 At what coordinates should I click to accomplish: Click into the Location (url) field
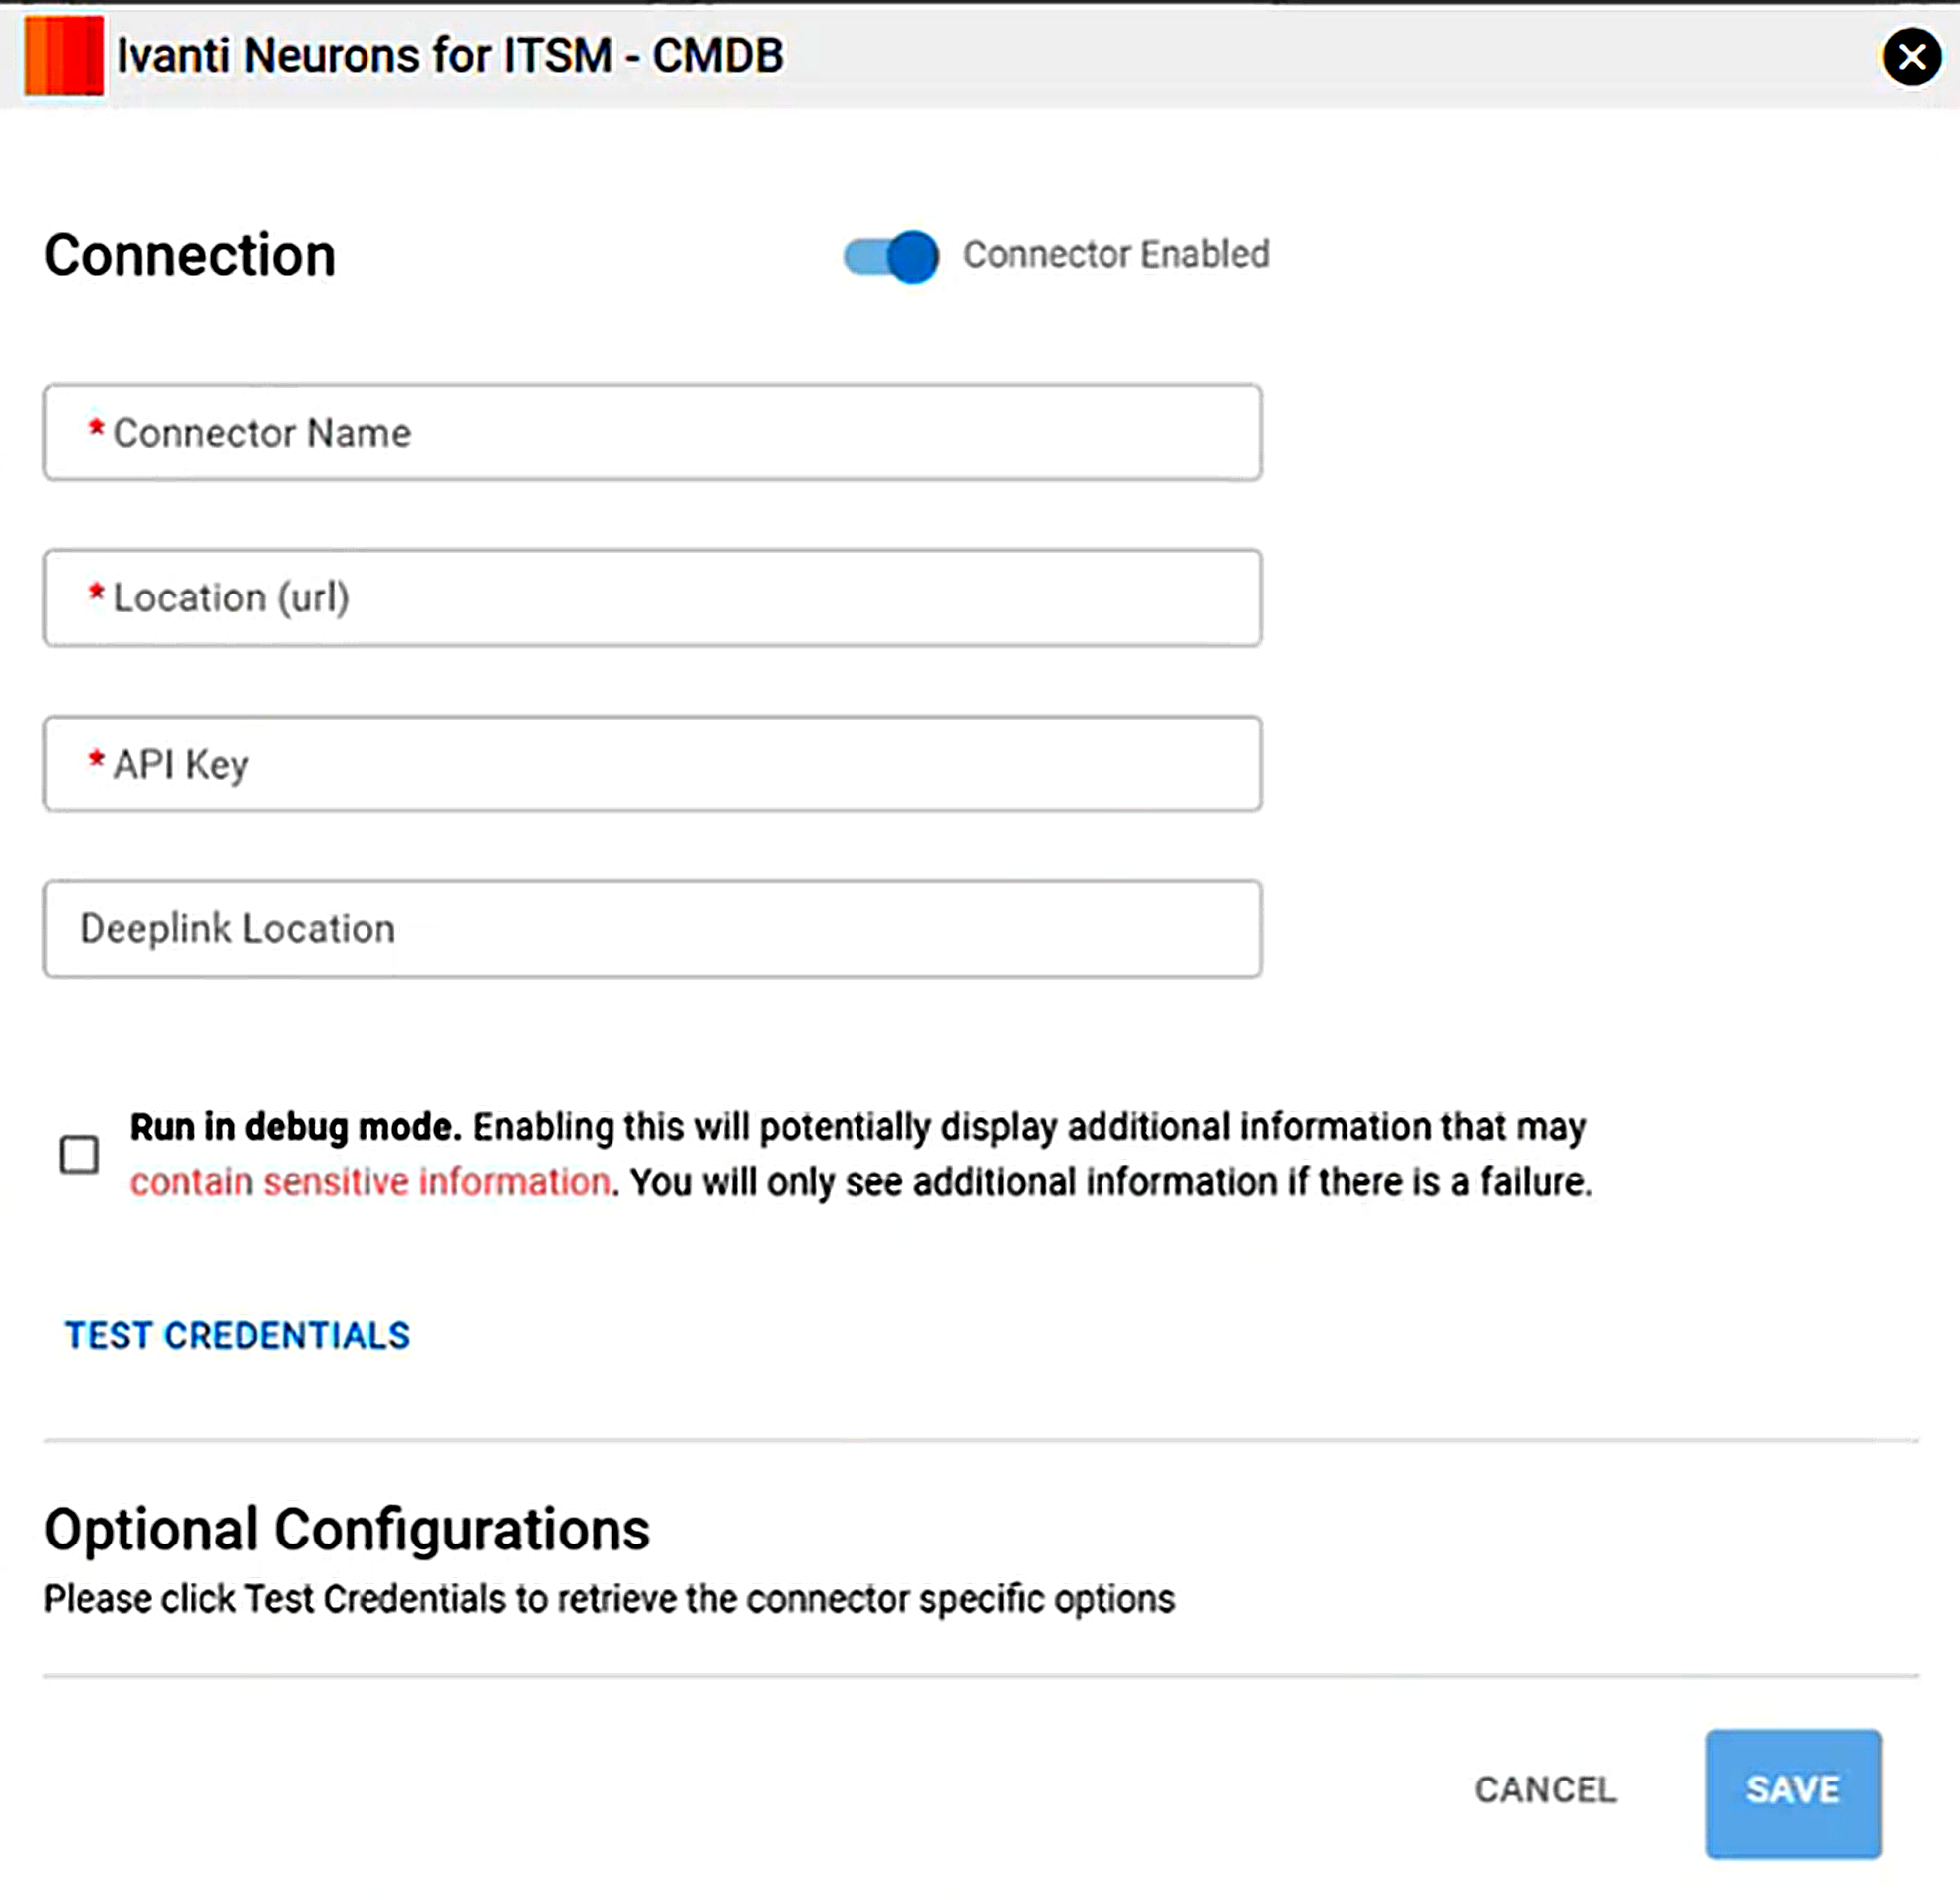pyautogui.click(x=652, y=598)
